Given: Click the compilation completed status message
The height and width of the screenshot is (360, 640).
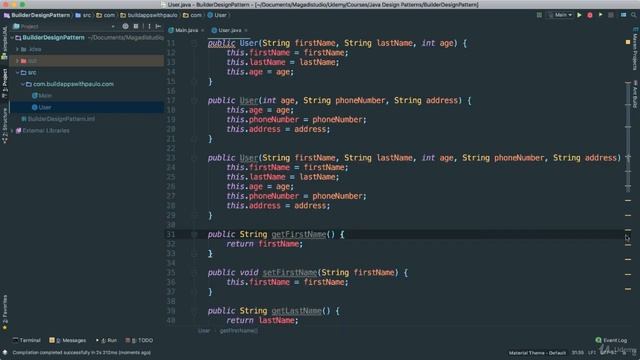Looking at the screenshot, I should pos(82,352).
